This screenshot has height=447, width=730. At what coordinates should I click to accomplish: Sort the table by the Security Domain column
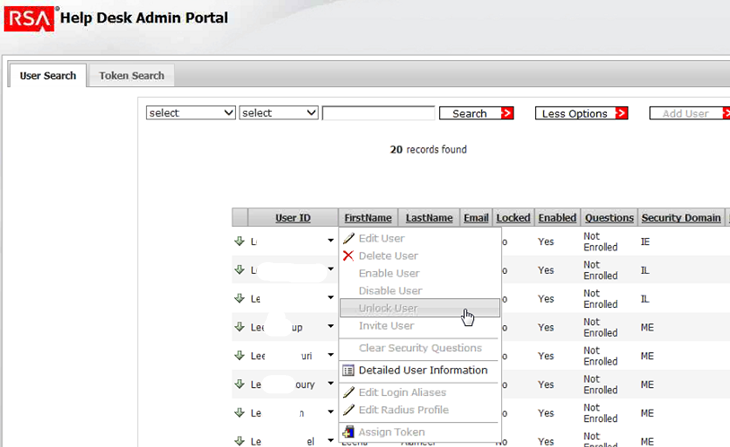click(680, 217)
